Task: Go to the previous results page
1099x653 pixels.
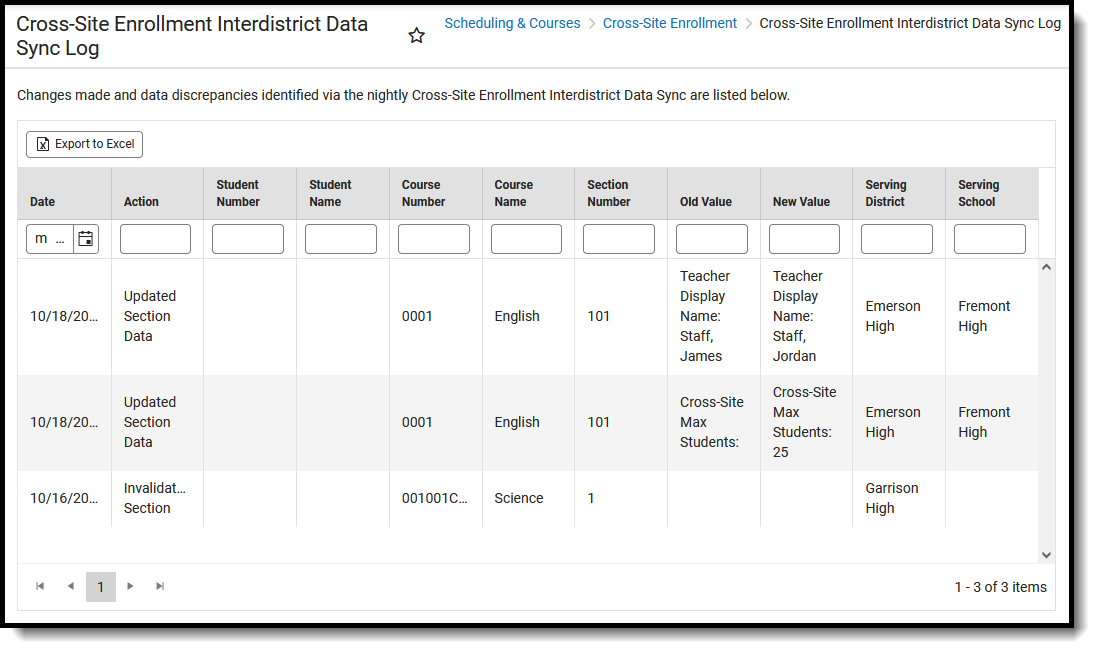Action: (x=70, y=587)
